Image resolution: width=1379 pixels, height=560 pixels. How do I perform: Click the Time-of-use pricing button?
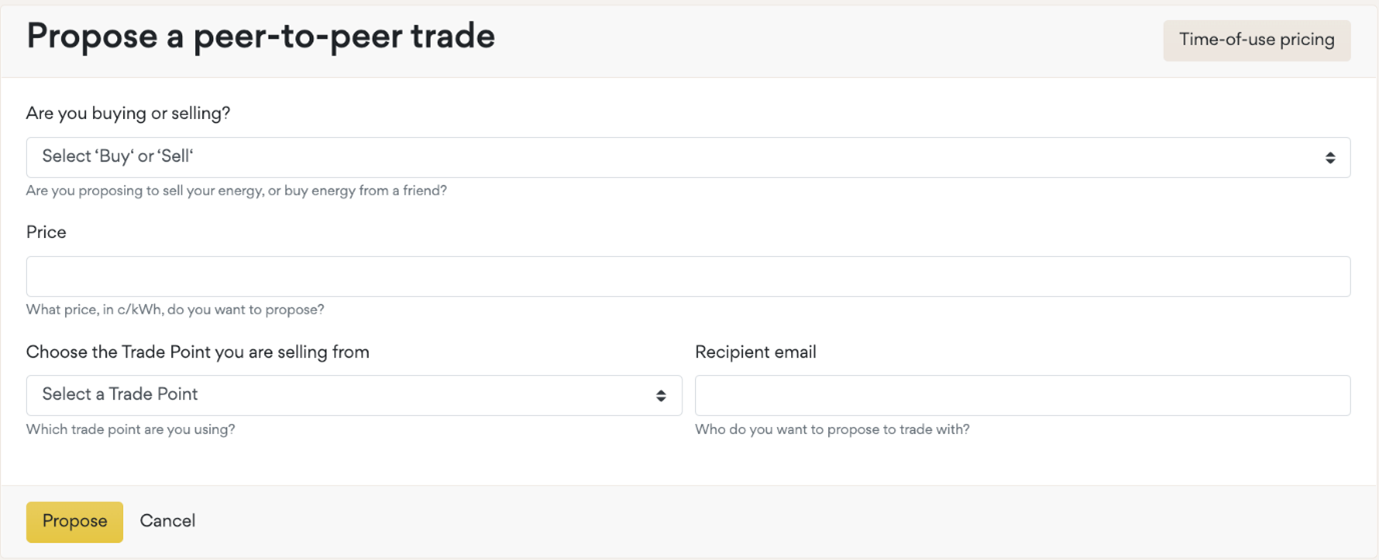(1256, 41)
